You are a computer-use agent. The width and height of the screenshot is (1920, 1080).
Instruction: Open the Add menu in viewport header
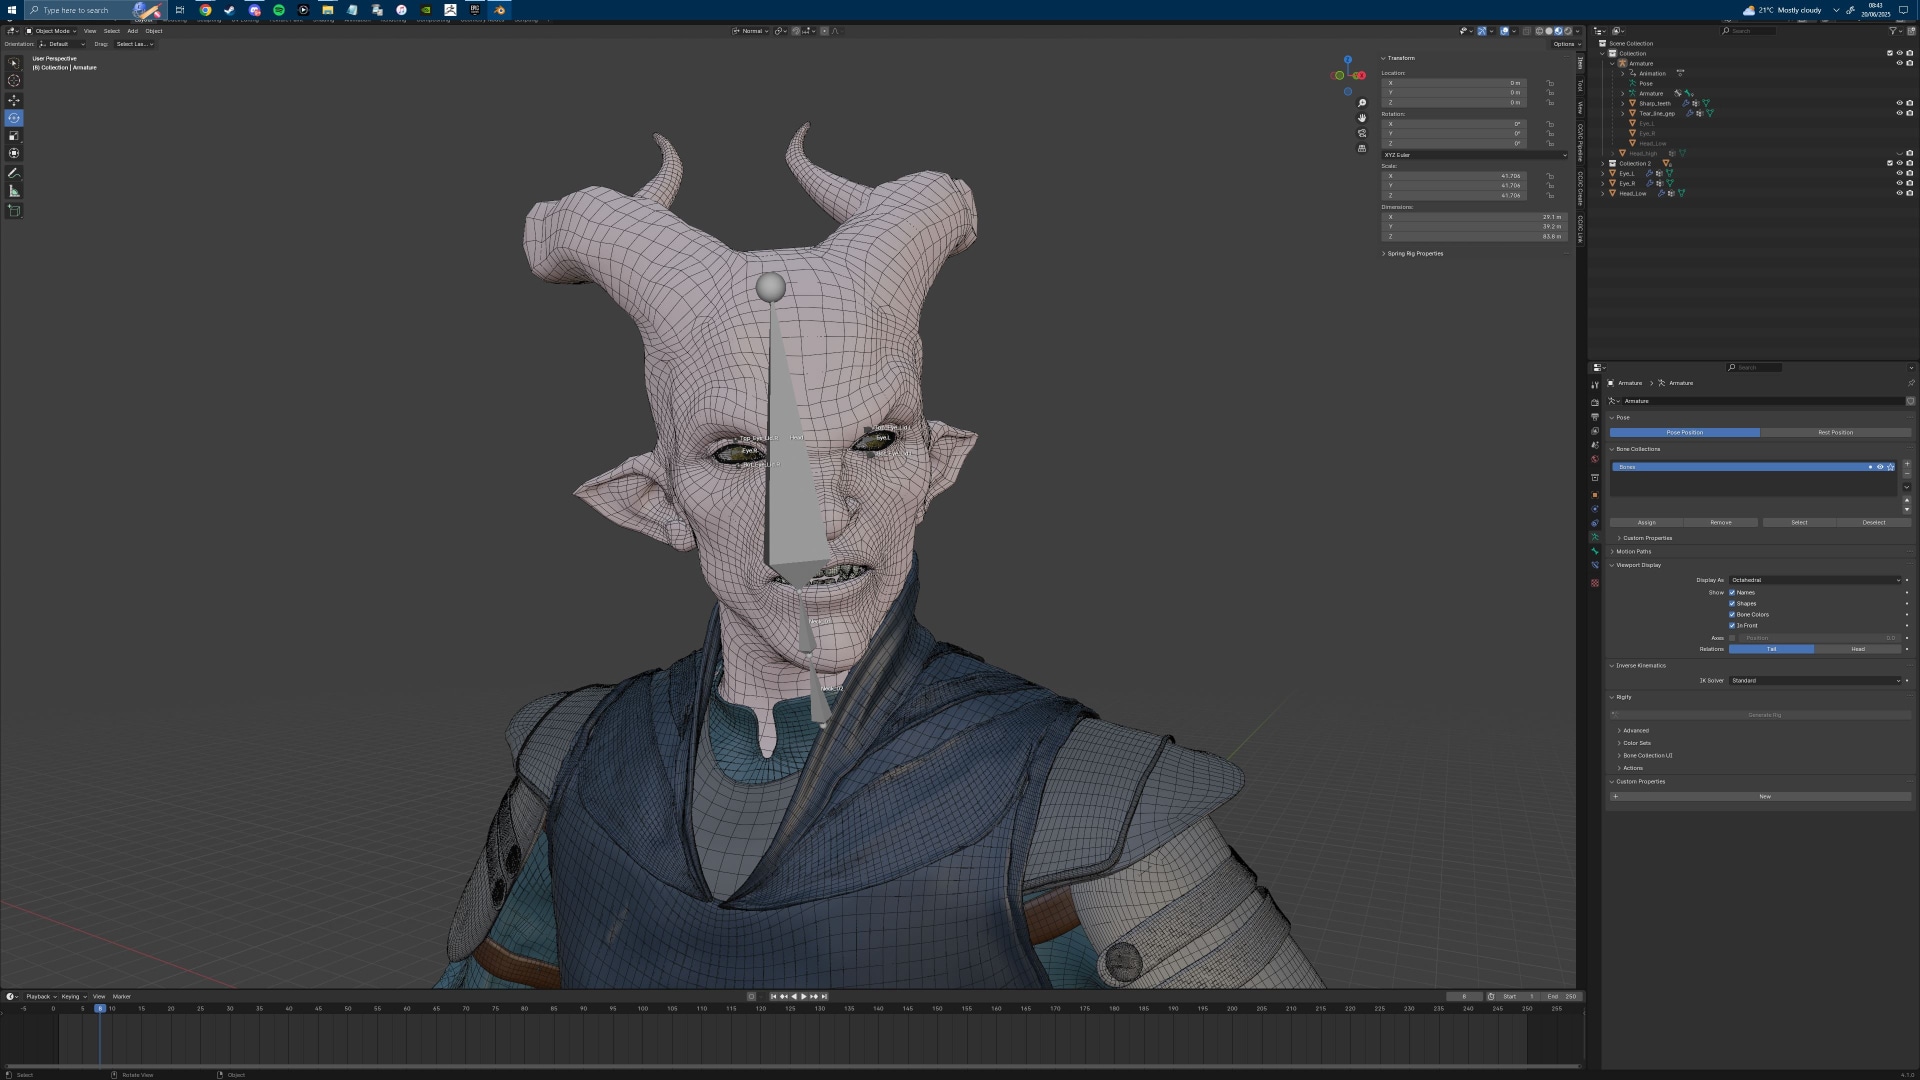(x=132, y=31)
